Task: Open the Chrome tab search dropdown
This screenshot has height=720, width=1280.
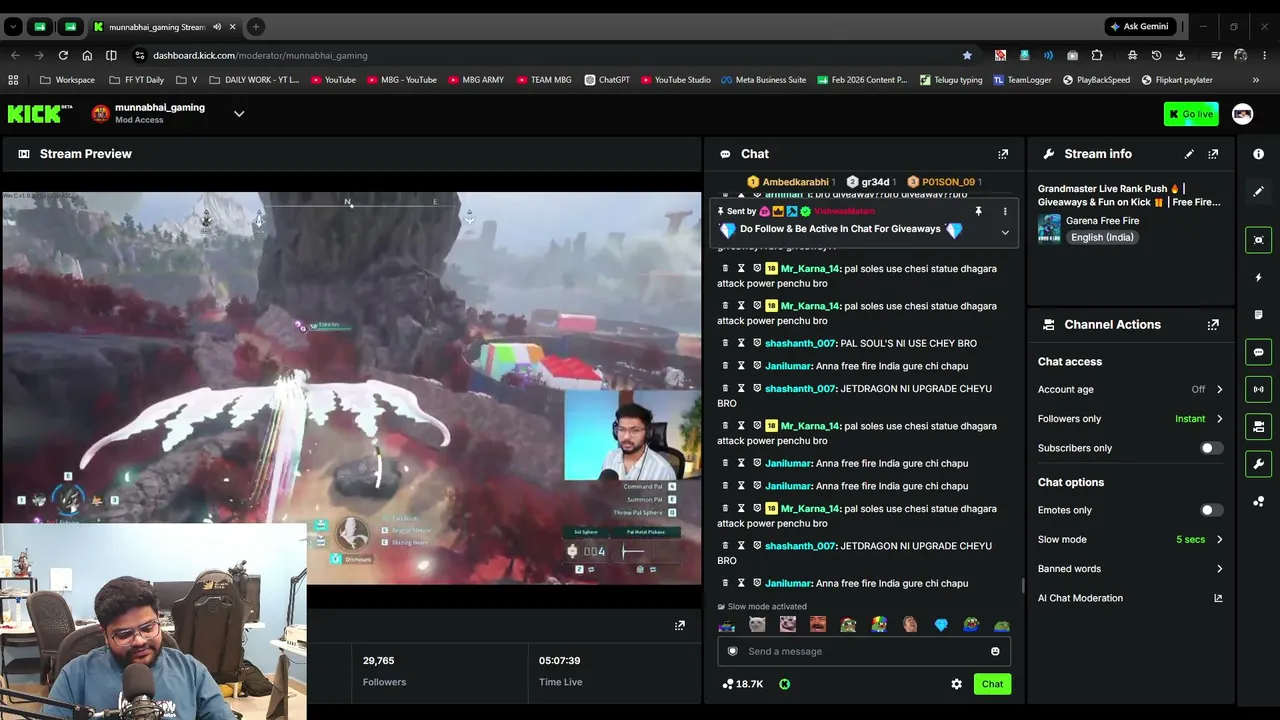Action: [x=13, y=27]
